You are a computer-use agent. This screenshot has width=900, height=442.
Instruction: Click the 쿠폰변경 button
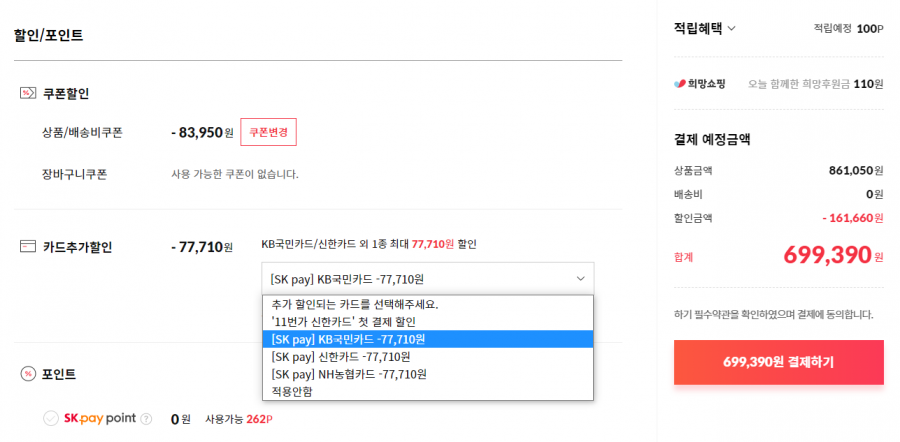click(x=268, y=133)
